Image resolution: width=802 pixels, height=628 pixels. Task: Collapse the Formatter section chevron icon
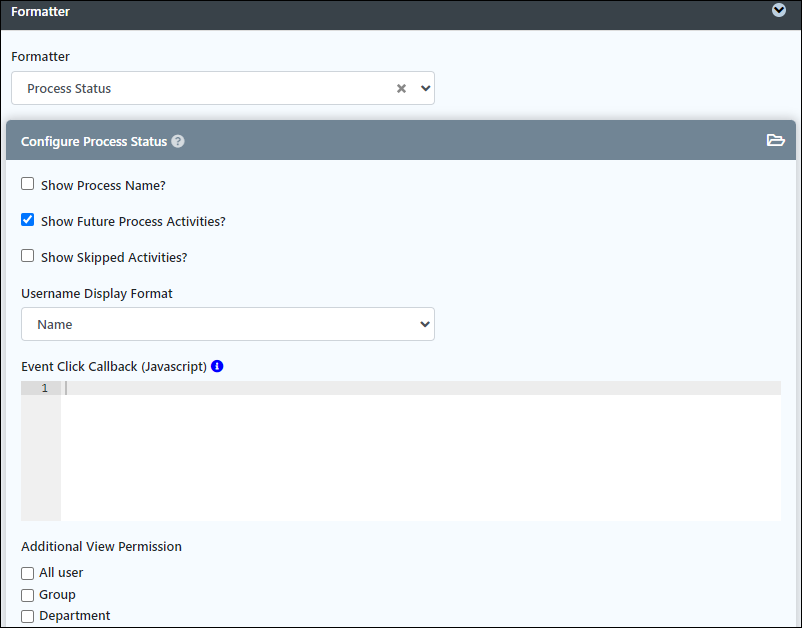pos(778,10)
